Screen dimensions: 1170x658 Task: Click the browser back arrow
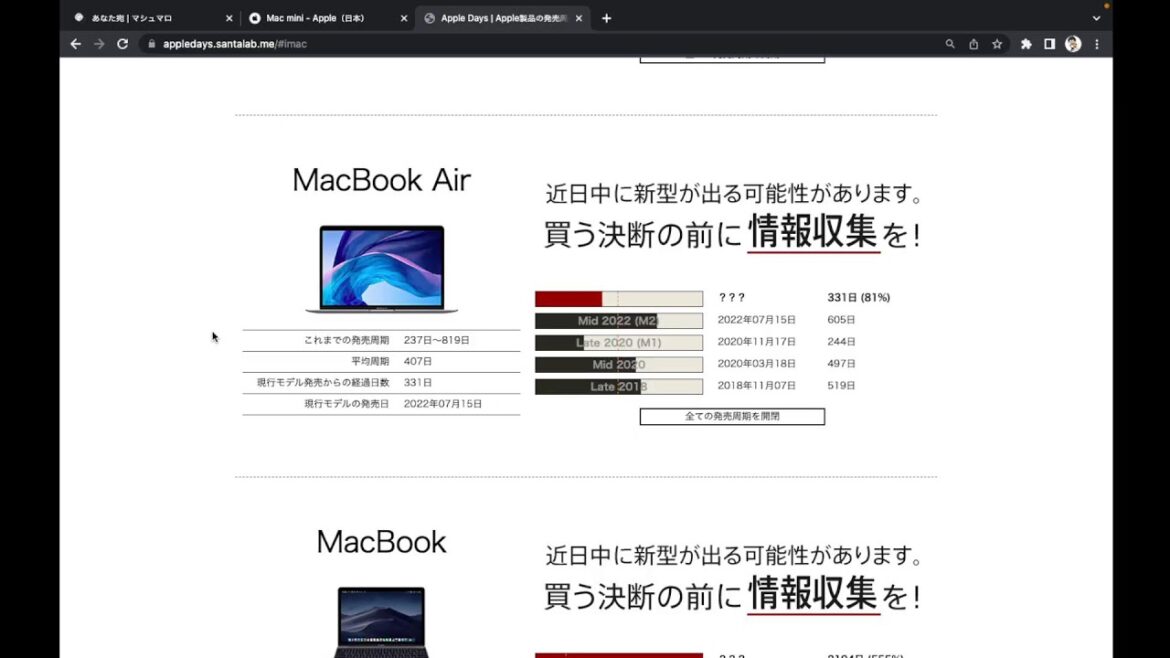pos(75,44)
